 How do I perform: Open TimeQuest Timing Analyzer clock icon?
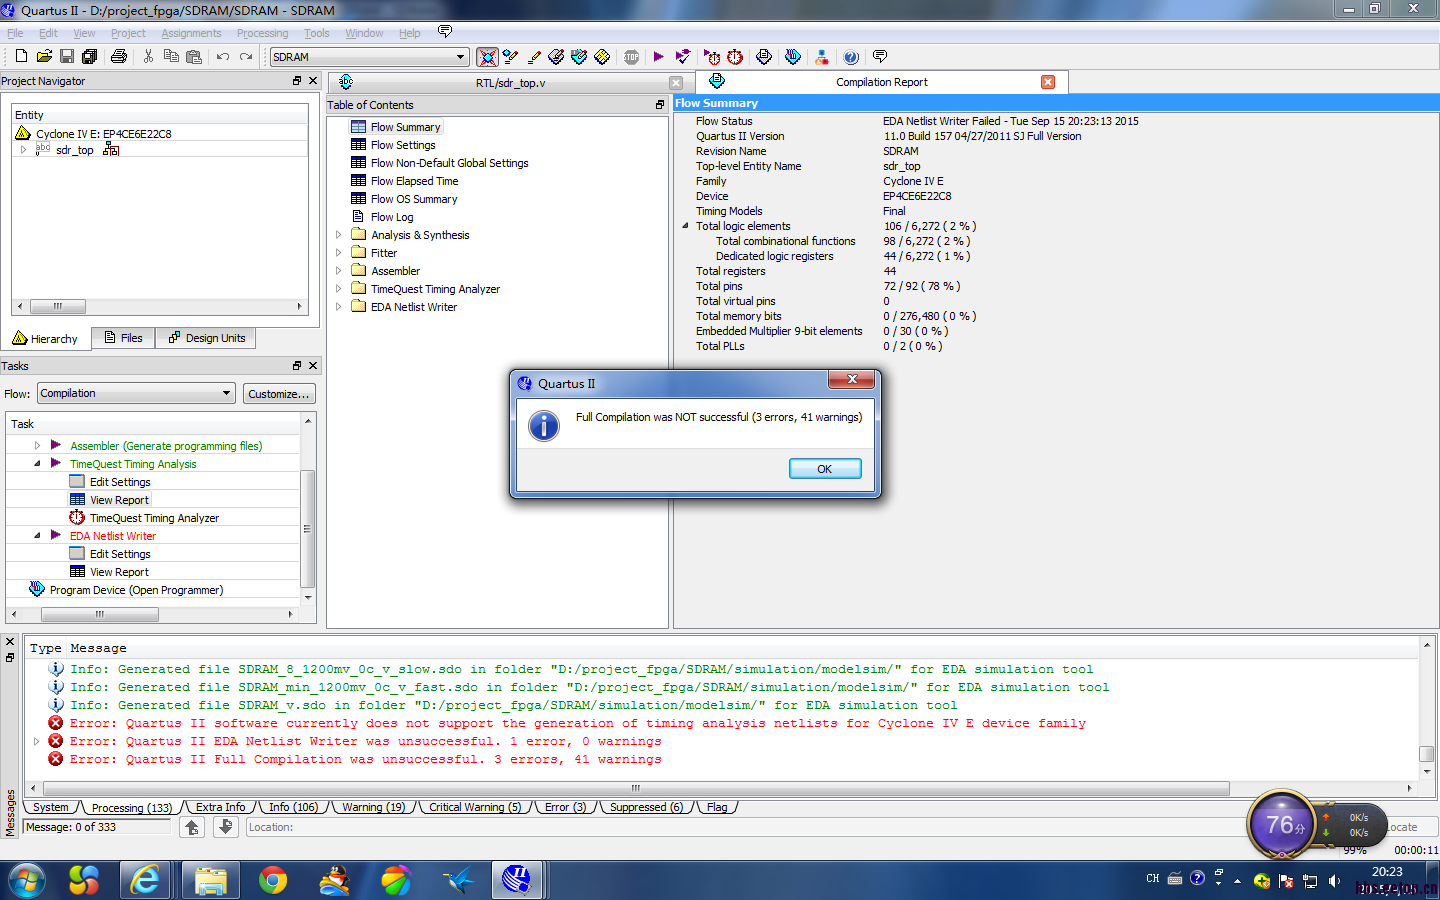[735, 57]
